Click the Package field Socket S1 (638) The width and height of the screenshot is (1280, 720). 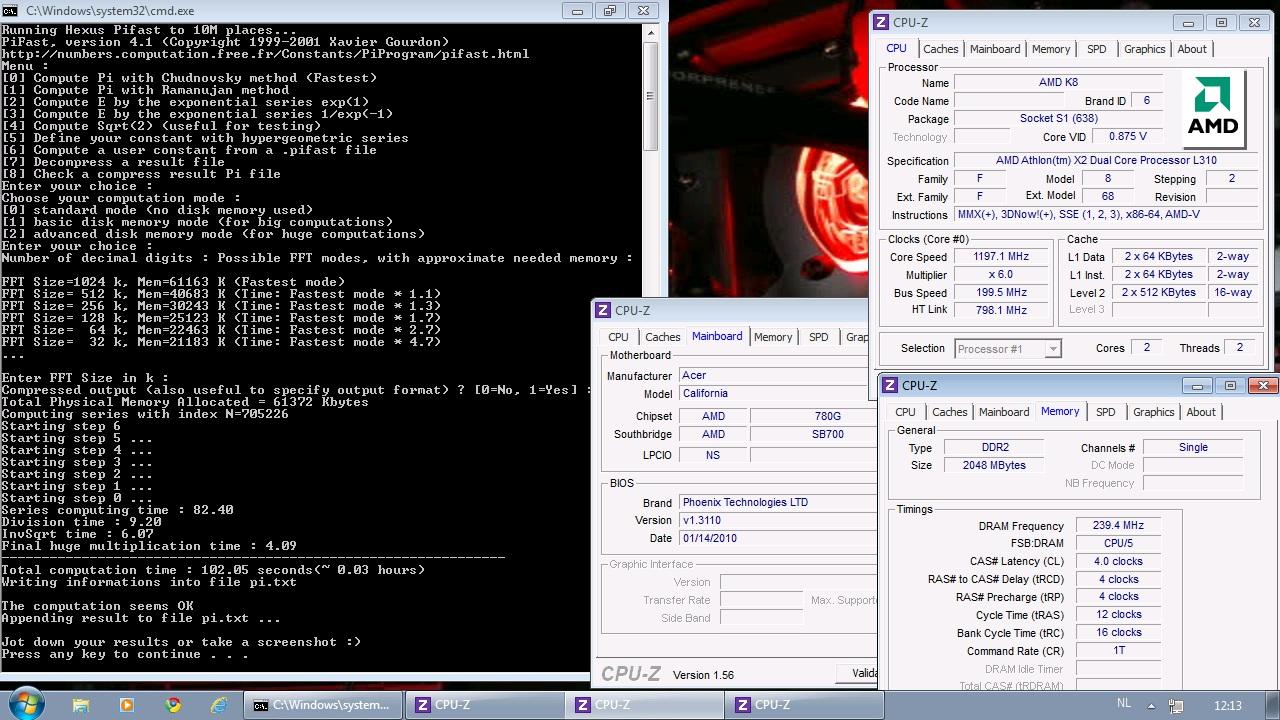1059,118
